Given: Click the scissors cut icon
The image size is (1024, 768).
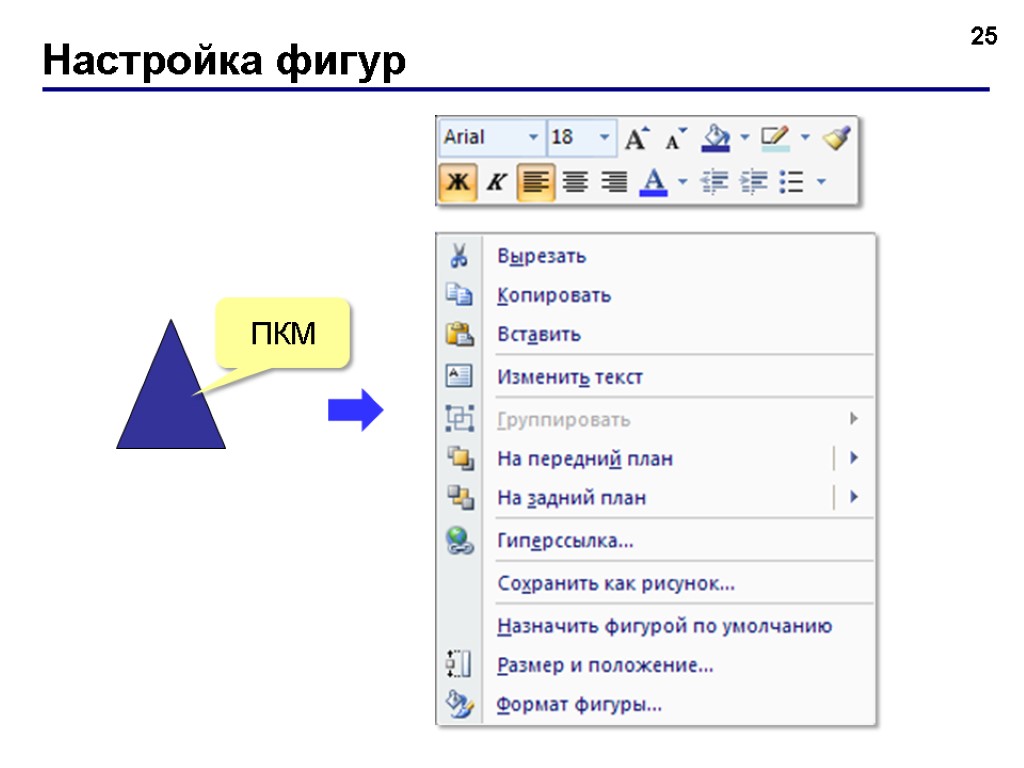Looking at the screenshot, I should tap(459, 255).
